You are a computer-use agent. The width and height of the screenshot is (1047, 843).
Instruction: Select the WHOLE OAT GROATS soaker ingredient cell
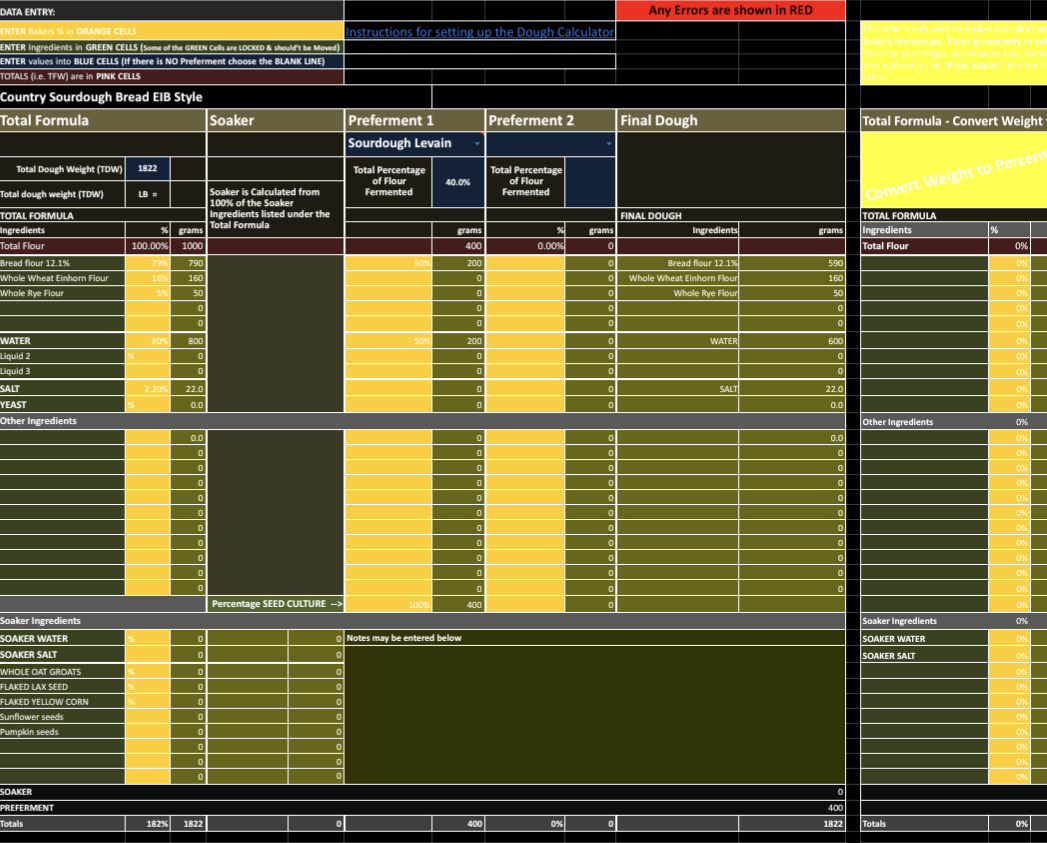[62, 672]
